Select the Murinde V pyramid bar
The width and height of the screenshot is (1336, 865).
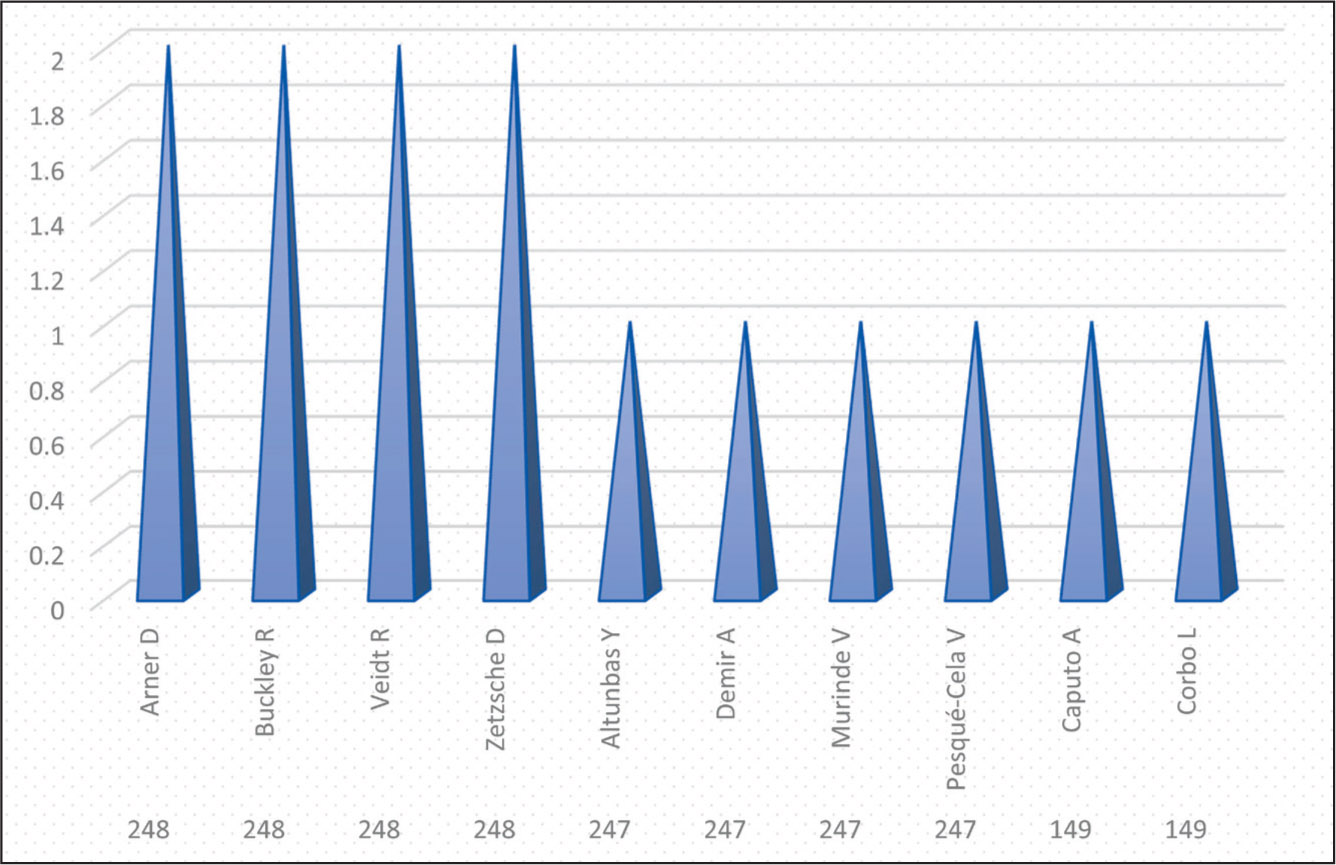pos(861,461)
